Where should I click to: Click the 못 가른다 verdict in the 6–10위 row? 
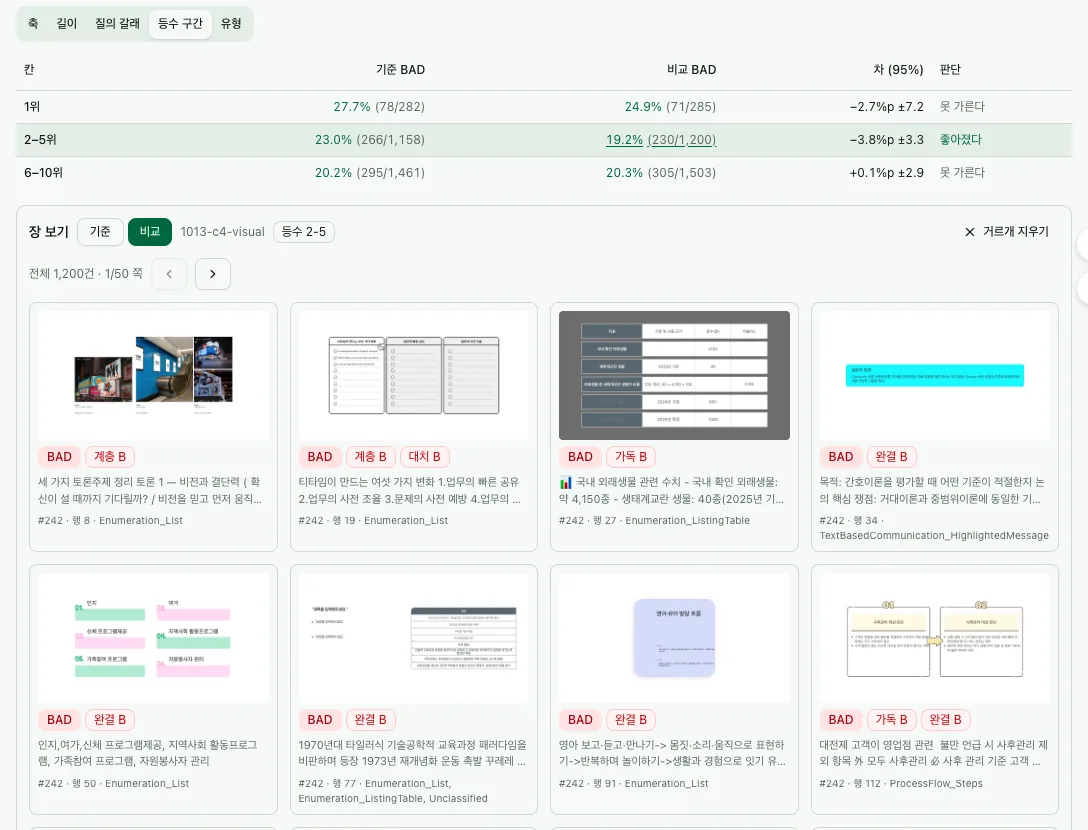tap(962, 173)
